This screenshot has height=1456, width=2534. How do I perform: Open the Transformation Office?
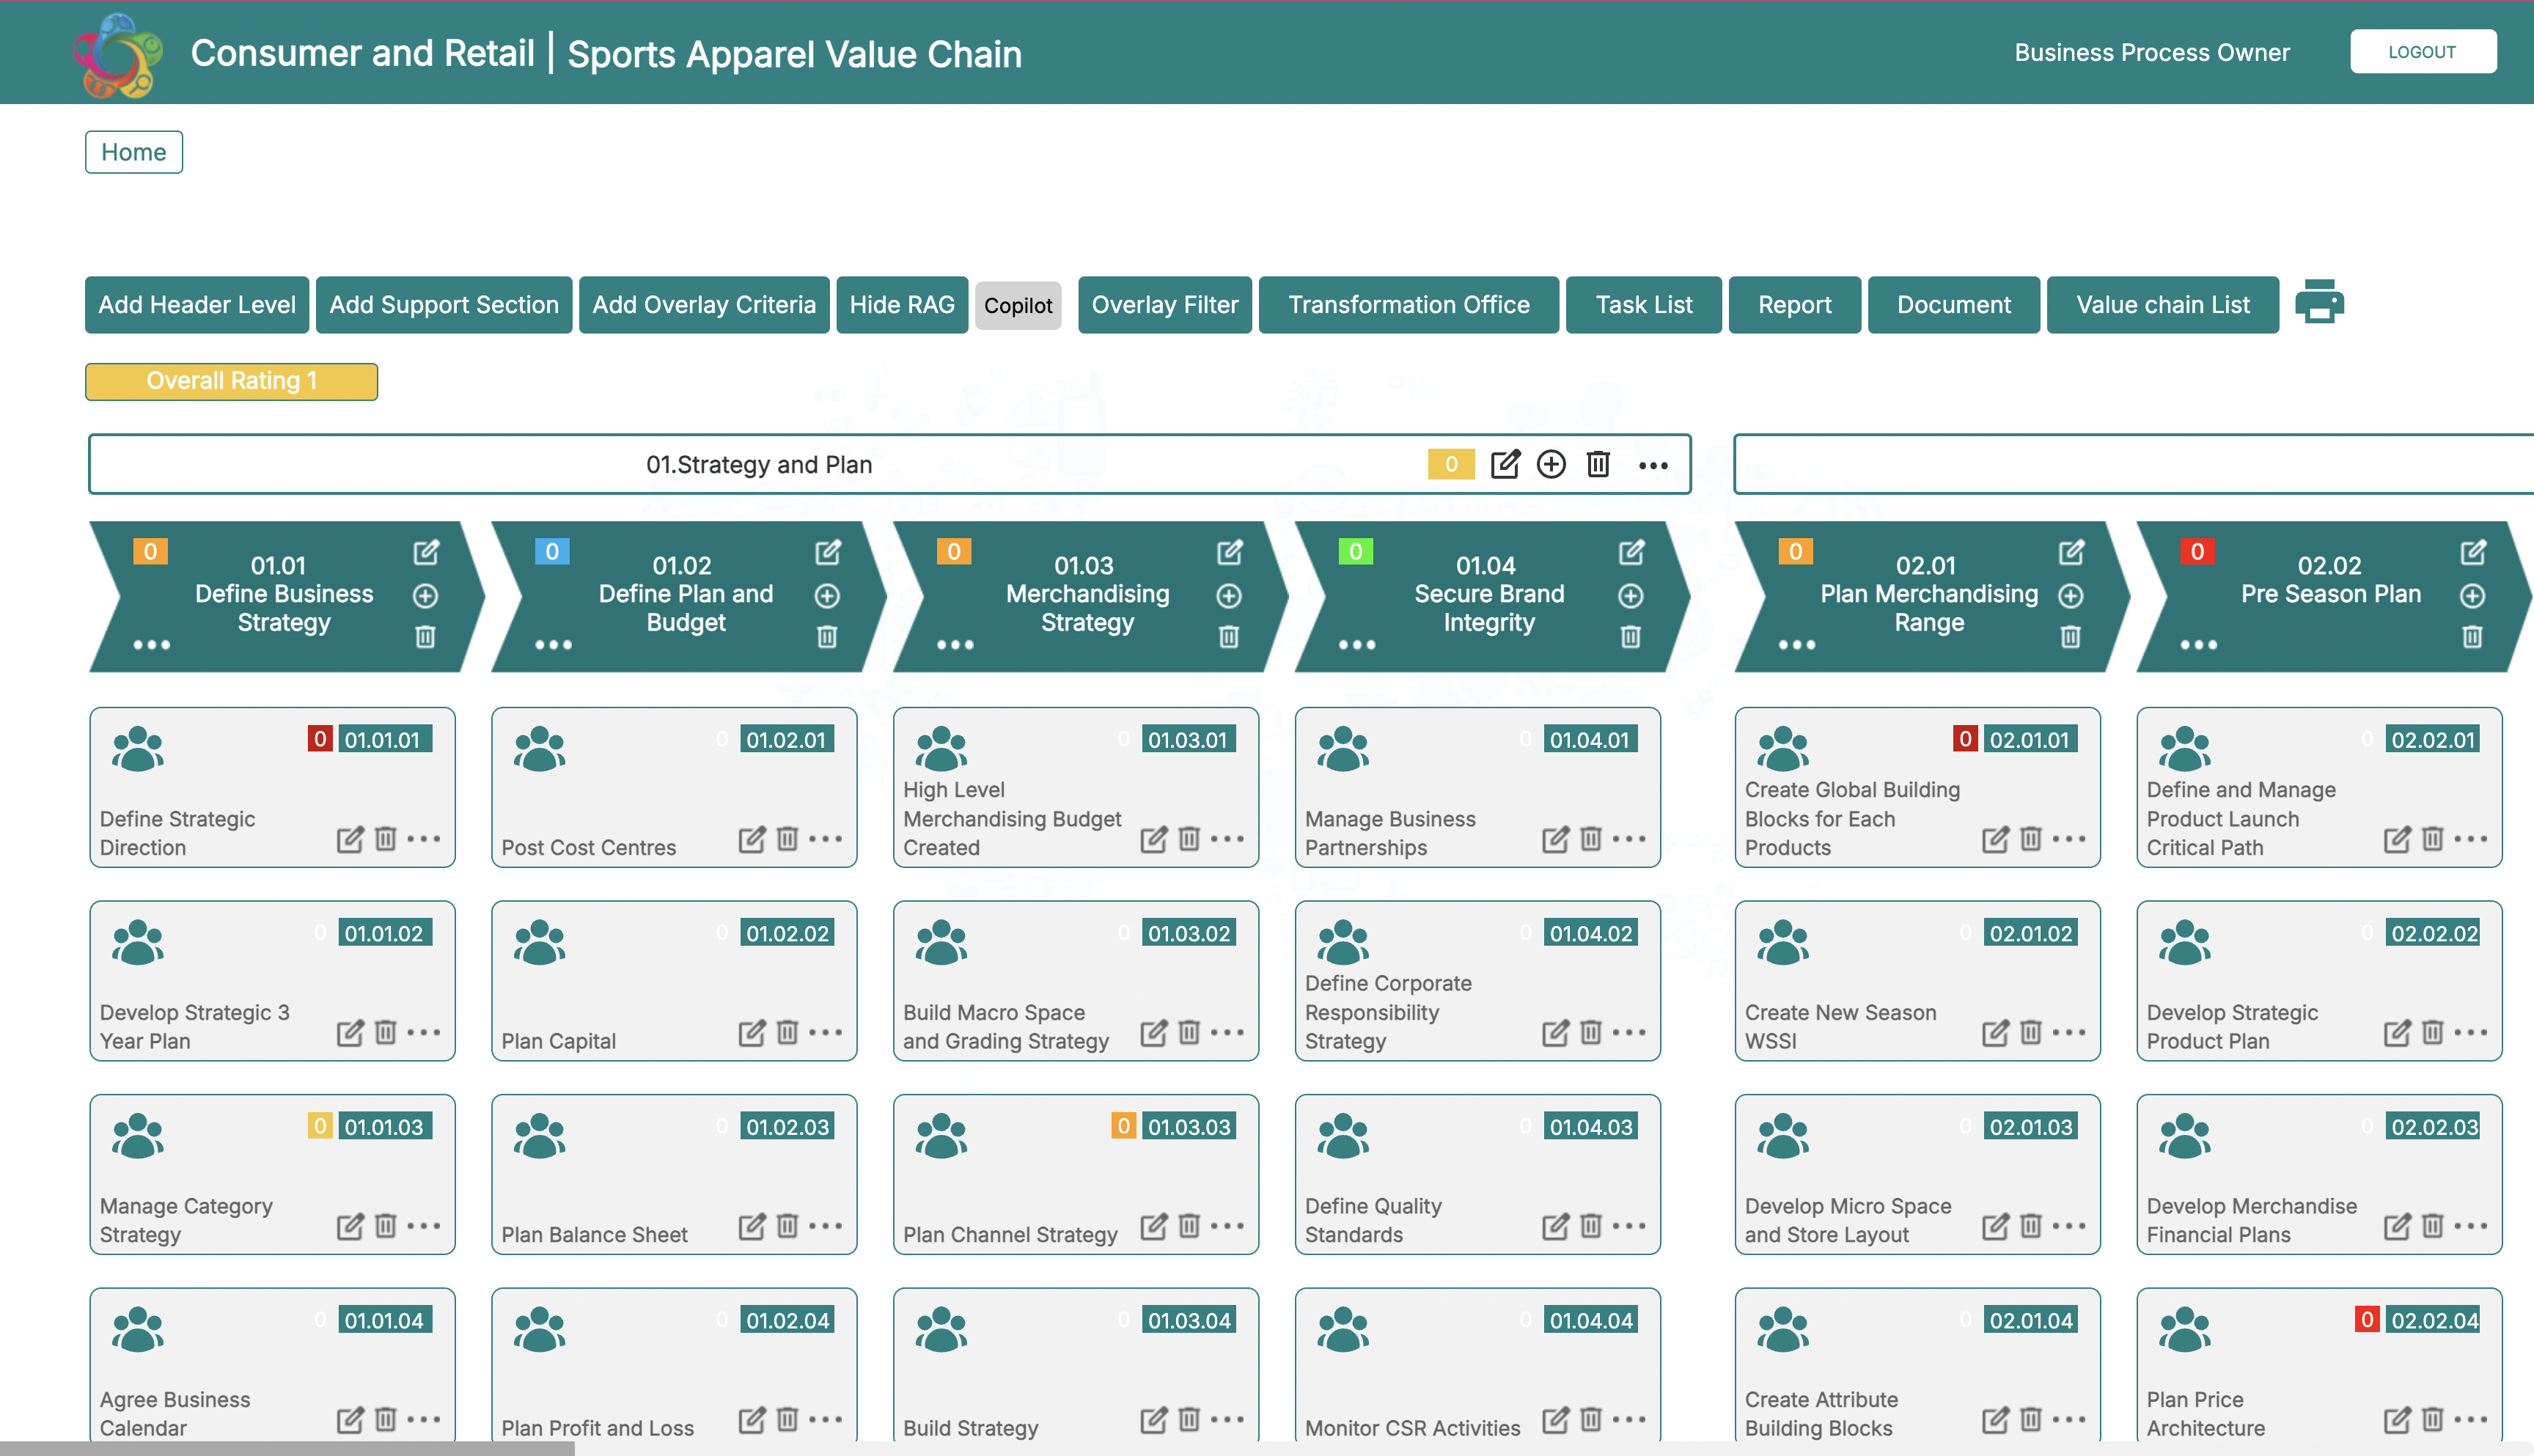point(1409,305)
